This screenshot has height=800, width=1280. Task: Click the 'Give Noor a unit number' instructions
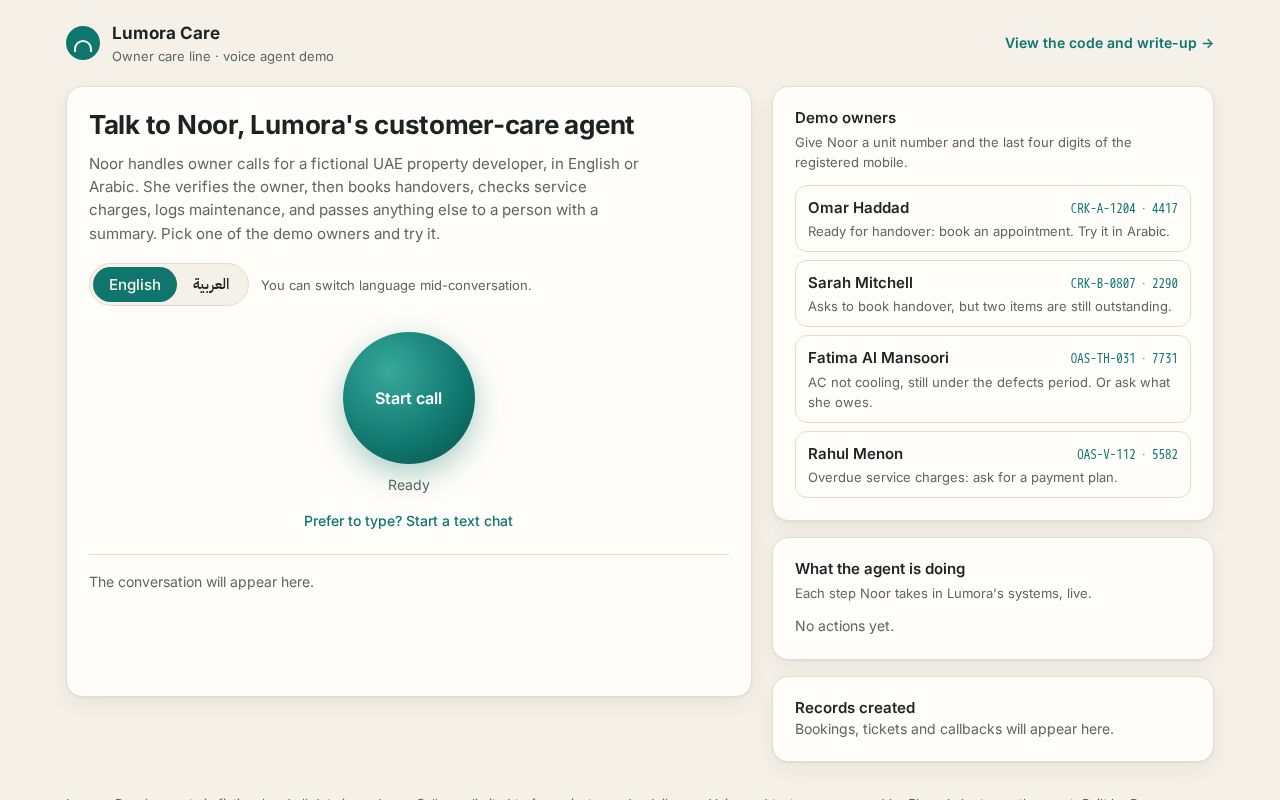963,153
